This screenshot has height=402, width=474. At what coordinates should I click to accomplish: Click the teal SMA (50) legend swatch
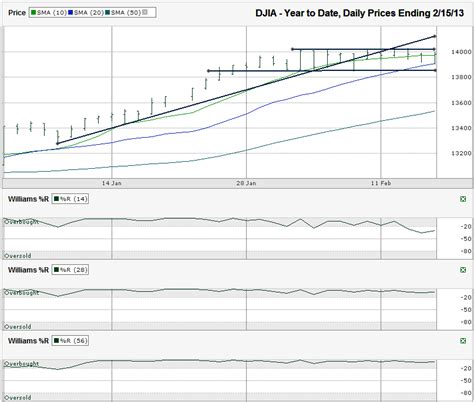pos(107,13)
